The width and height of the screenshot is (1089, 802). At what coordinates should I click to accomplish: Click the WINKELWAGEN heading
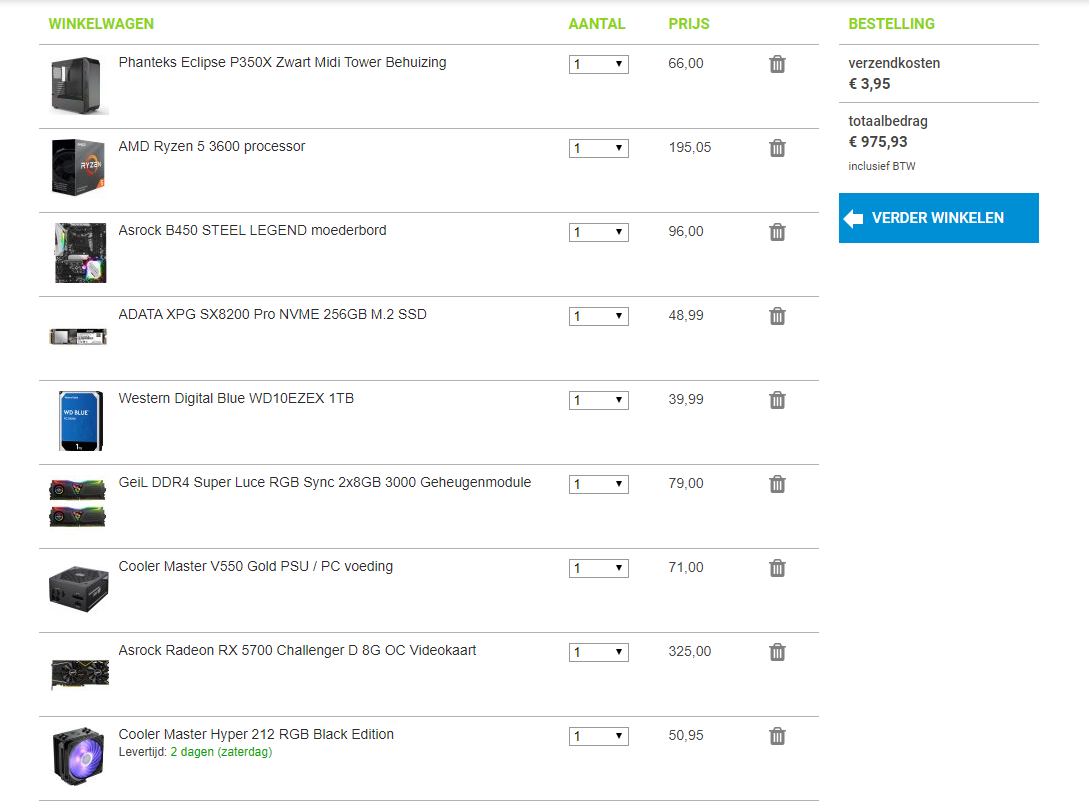pyautogui.click(x=101, y=24)
